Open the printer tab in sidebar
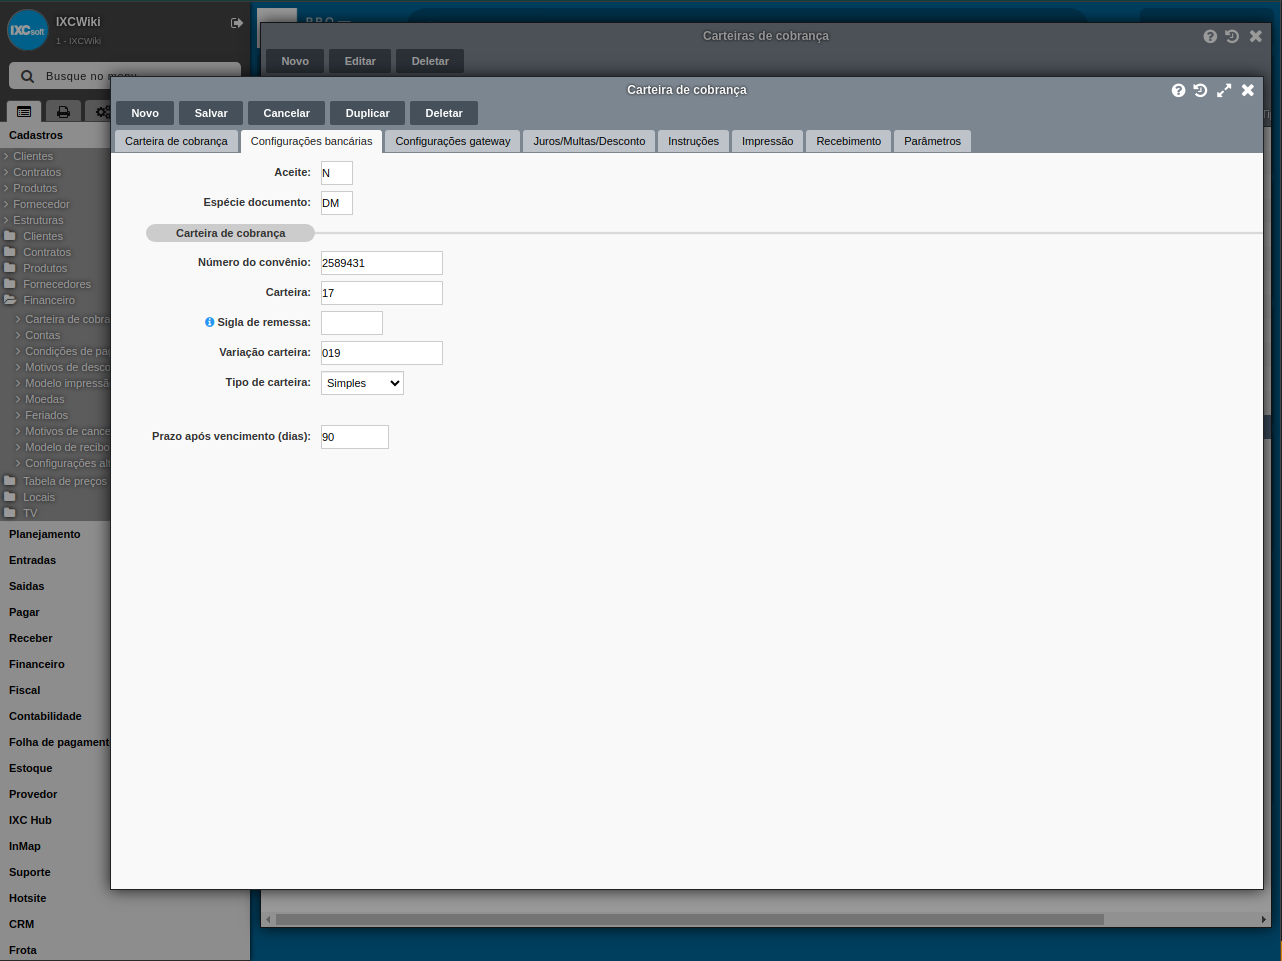The image size is (1282, 961). coord(63,112)
